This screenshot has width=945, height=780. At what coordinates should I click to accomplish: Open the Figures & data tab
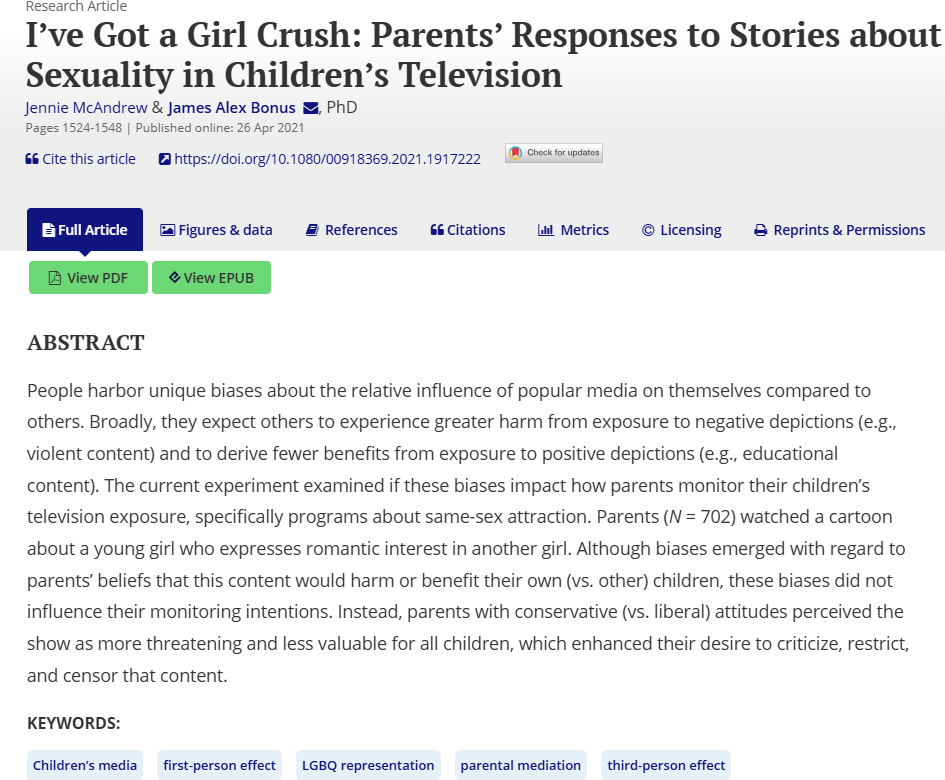tap(216, 230)
